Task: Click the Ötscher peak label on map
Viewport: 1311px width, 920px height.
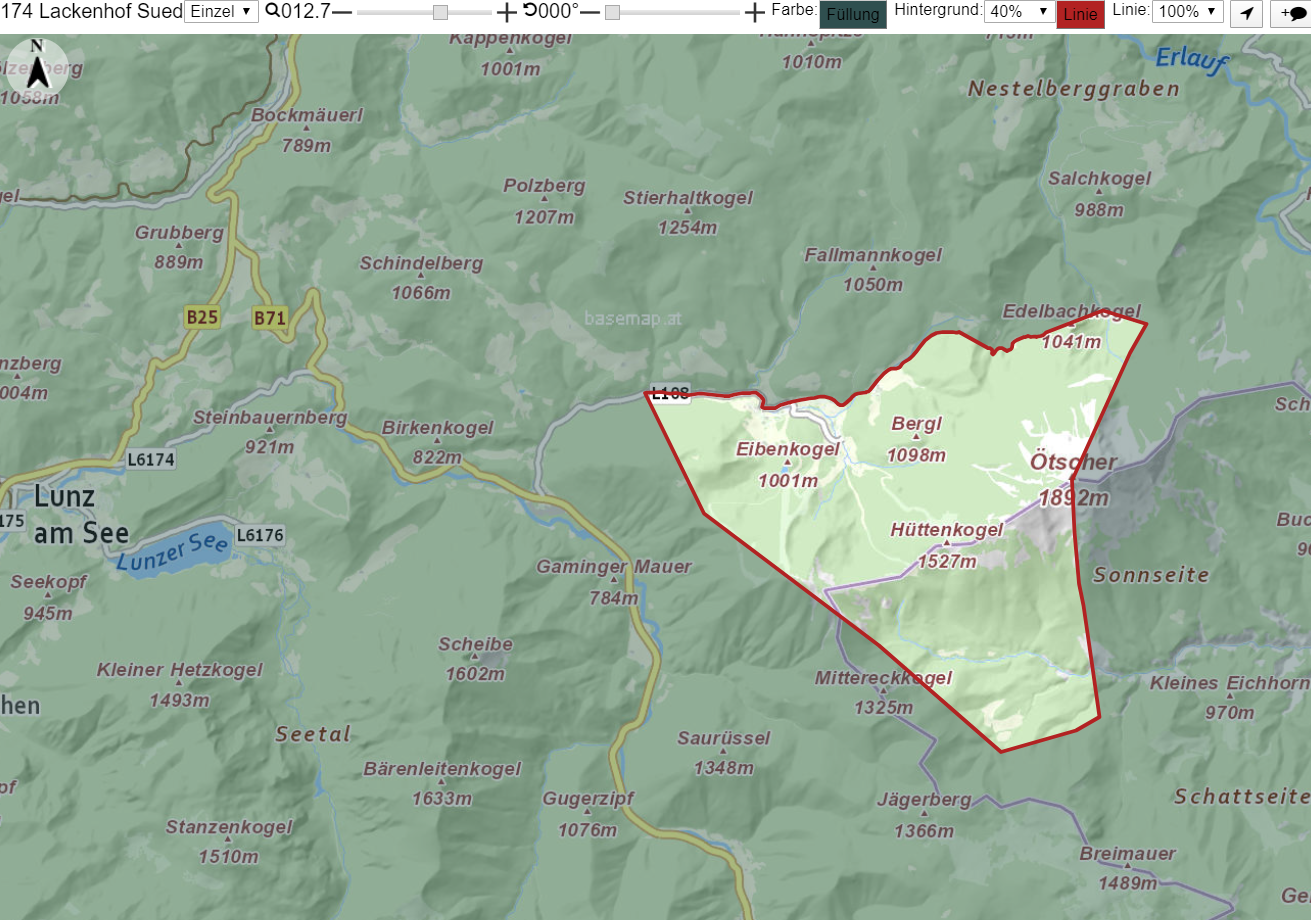Action: click(x=1073, y=462)
